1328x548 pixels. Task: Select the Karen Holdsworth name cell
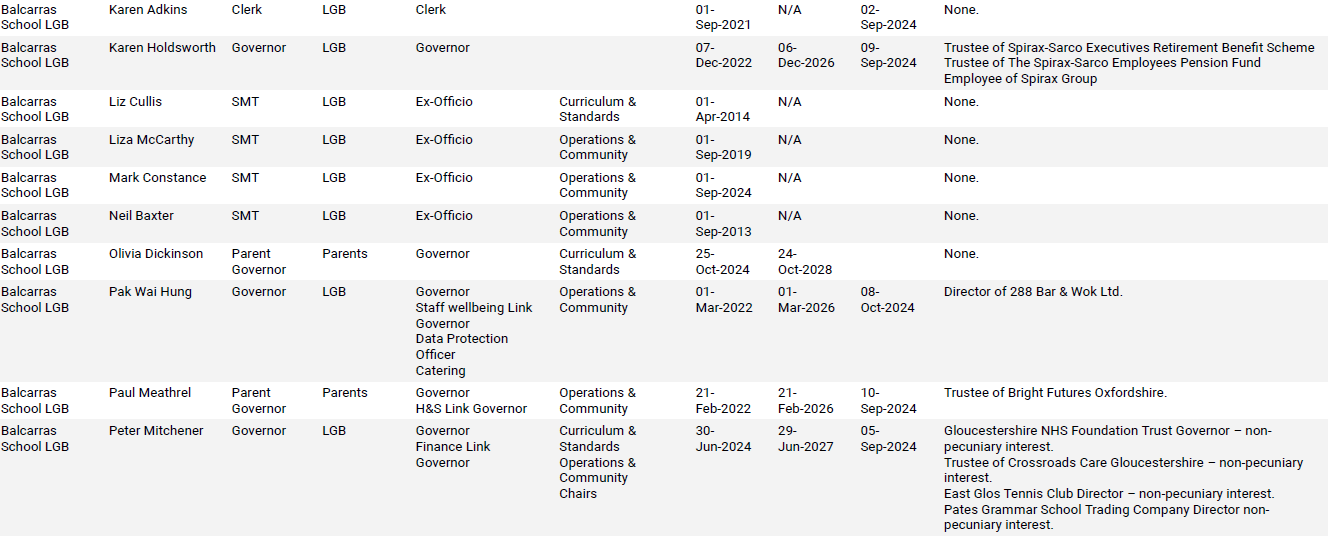coord(162,48)
